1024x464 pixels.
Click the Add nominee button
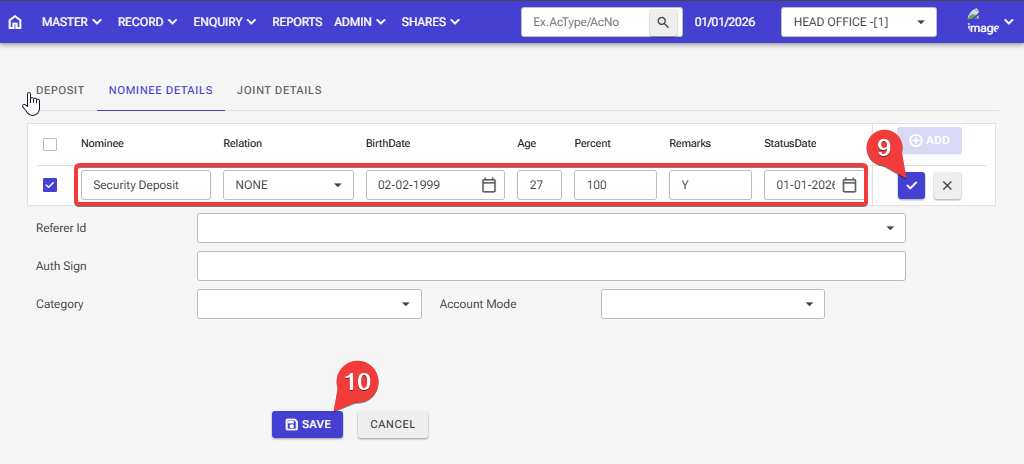coord(929,141)
